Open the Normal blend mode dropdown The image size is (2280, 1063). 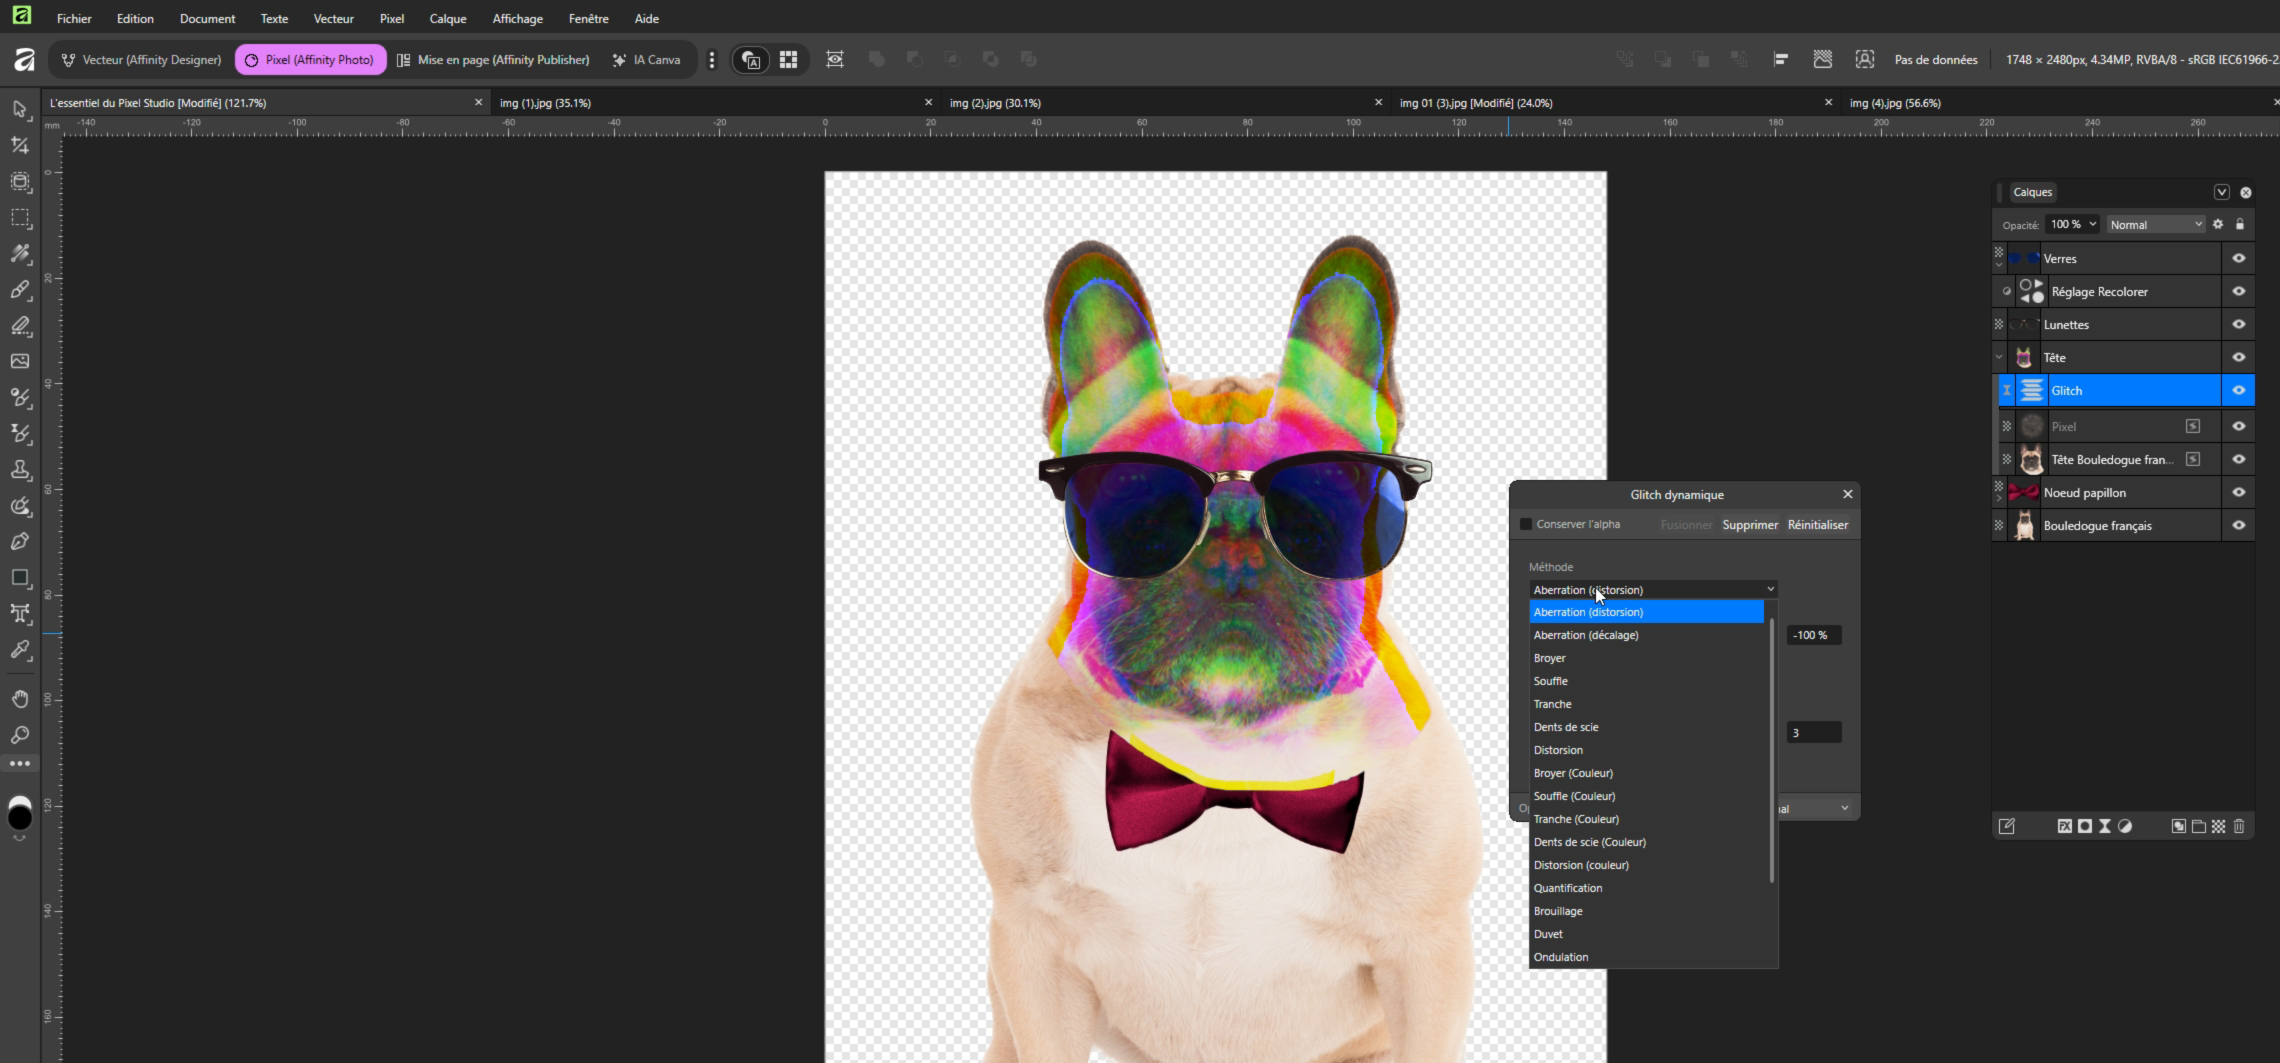[x=2155, y=224]
